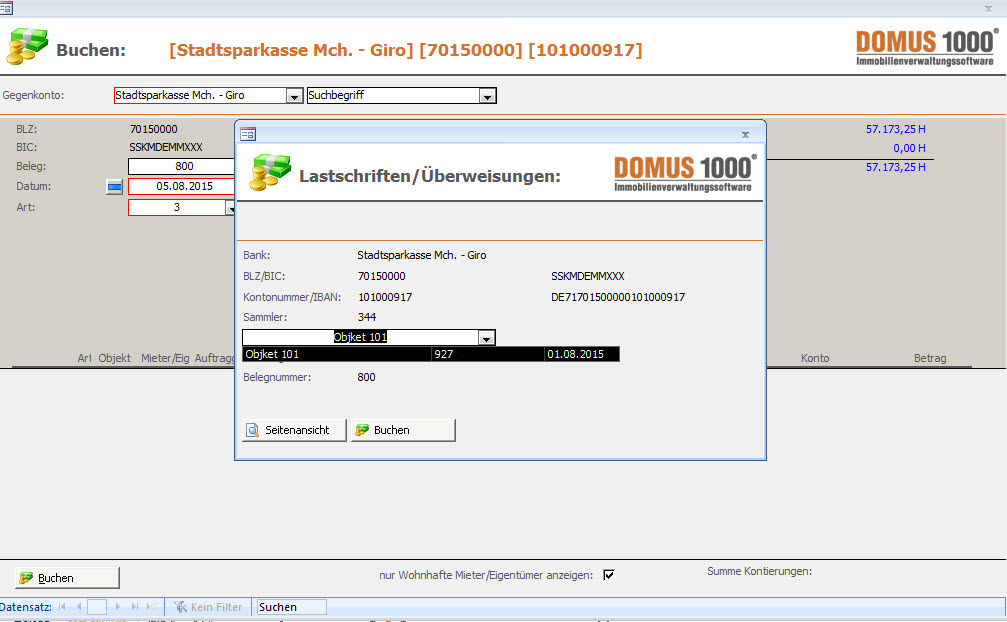Go to last record navigation arrow
Screen dimensions: 1007x622
tap(135, 607)
